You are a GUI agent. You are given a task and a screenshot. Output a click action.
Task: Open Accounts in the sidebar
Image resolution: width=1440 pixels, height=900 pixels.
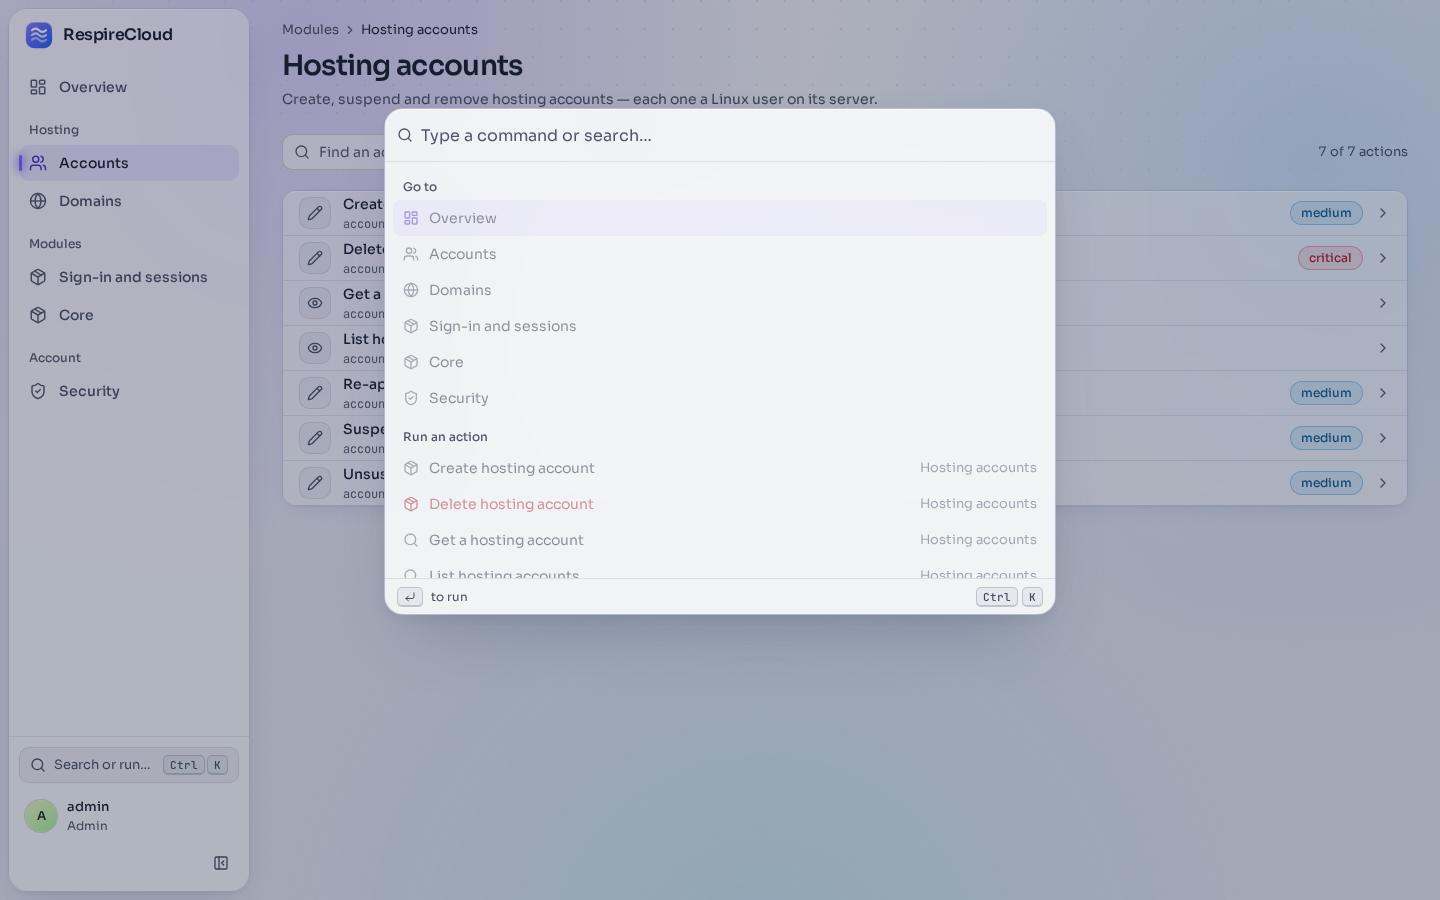(129, 163)
